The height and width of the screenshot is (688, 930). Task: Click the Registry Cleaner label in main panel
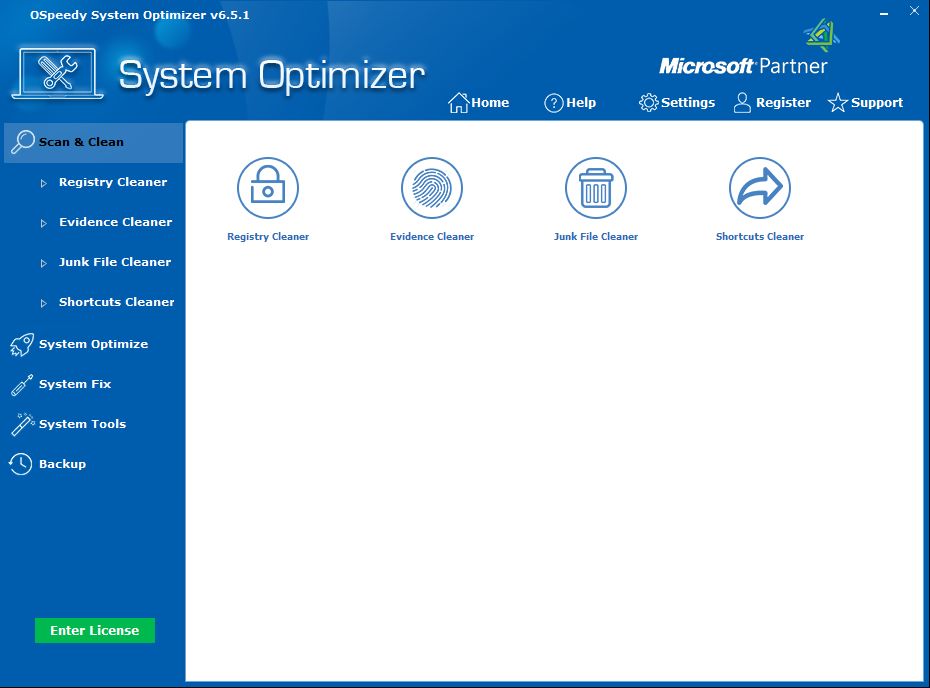(268, 237)
